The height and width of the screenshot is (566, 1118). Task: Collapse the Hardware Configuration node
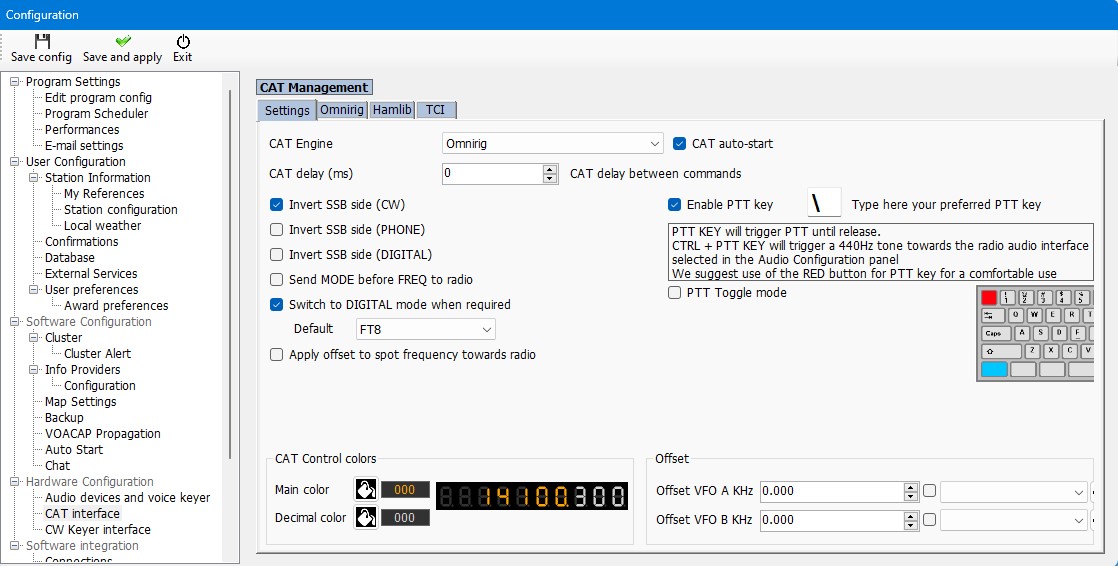coord(15,482)
